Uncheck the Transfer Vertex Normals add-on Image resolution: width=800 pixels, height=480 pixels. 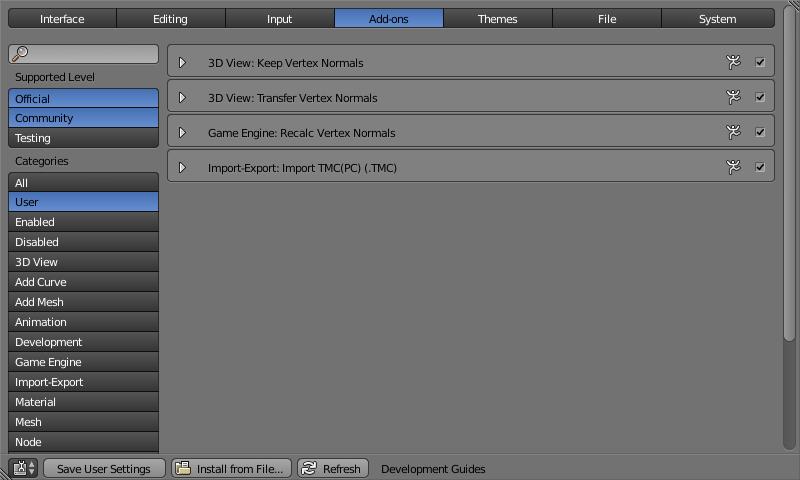pyautogui.click(x=760, y=97)
